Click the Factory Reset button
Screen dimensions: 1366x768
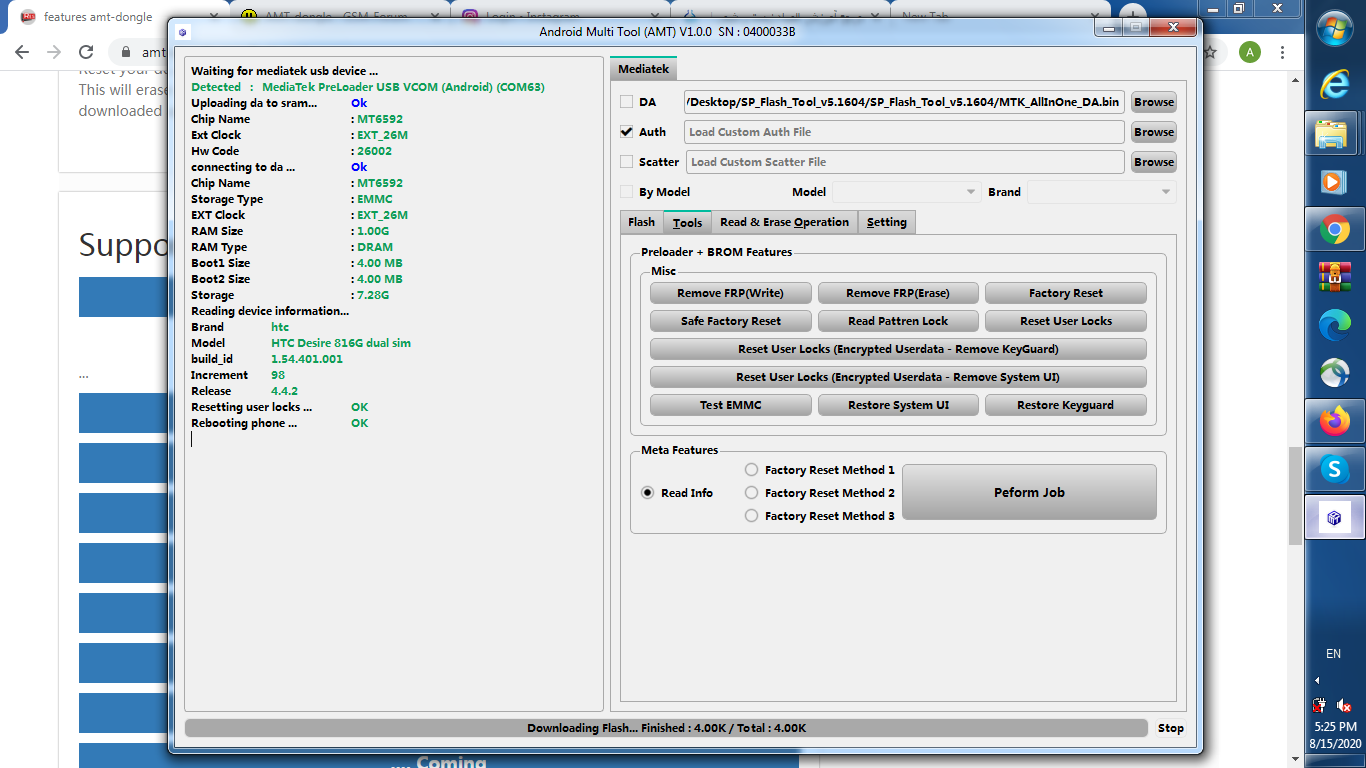click(1066, 293)
